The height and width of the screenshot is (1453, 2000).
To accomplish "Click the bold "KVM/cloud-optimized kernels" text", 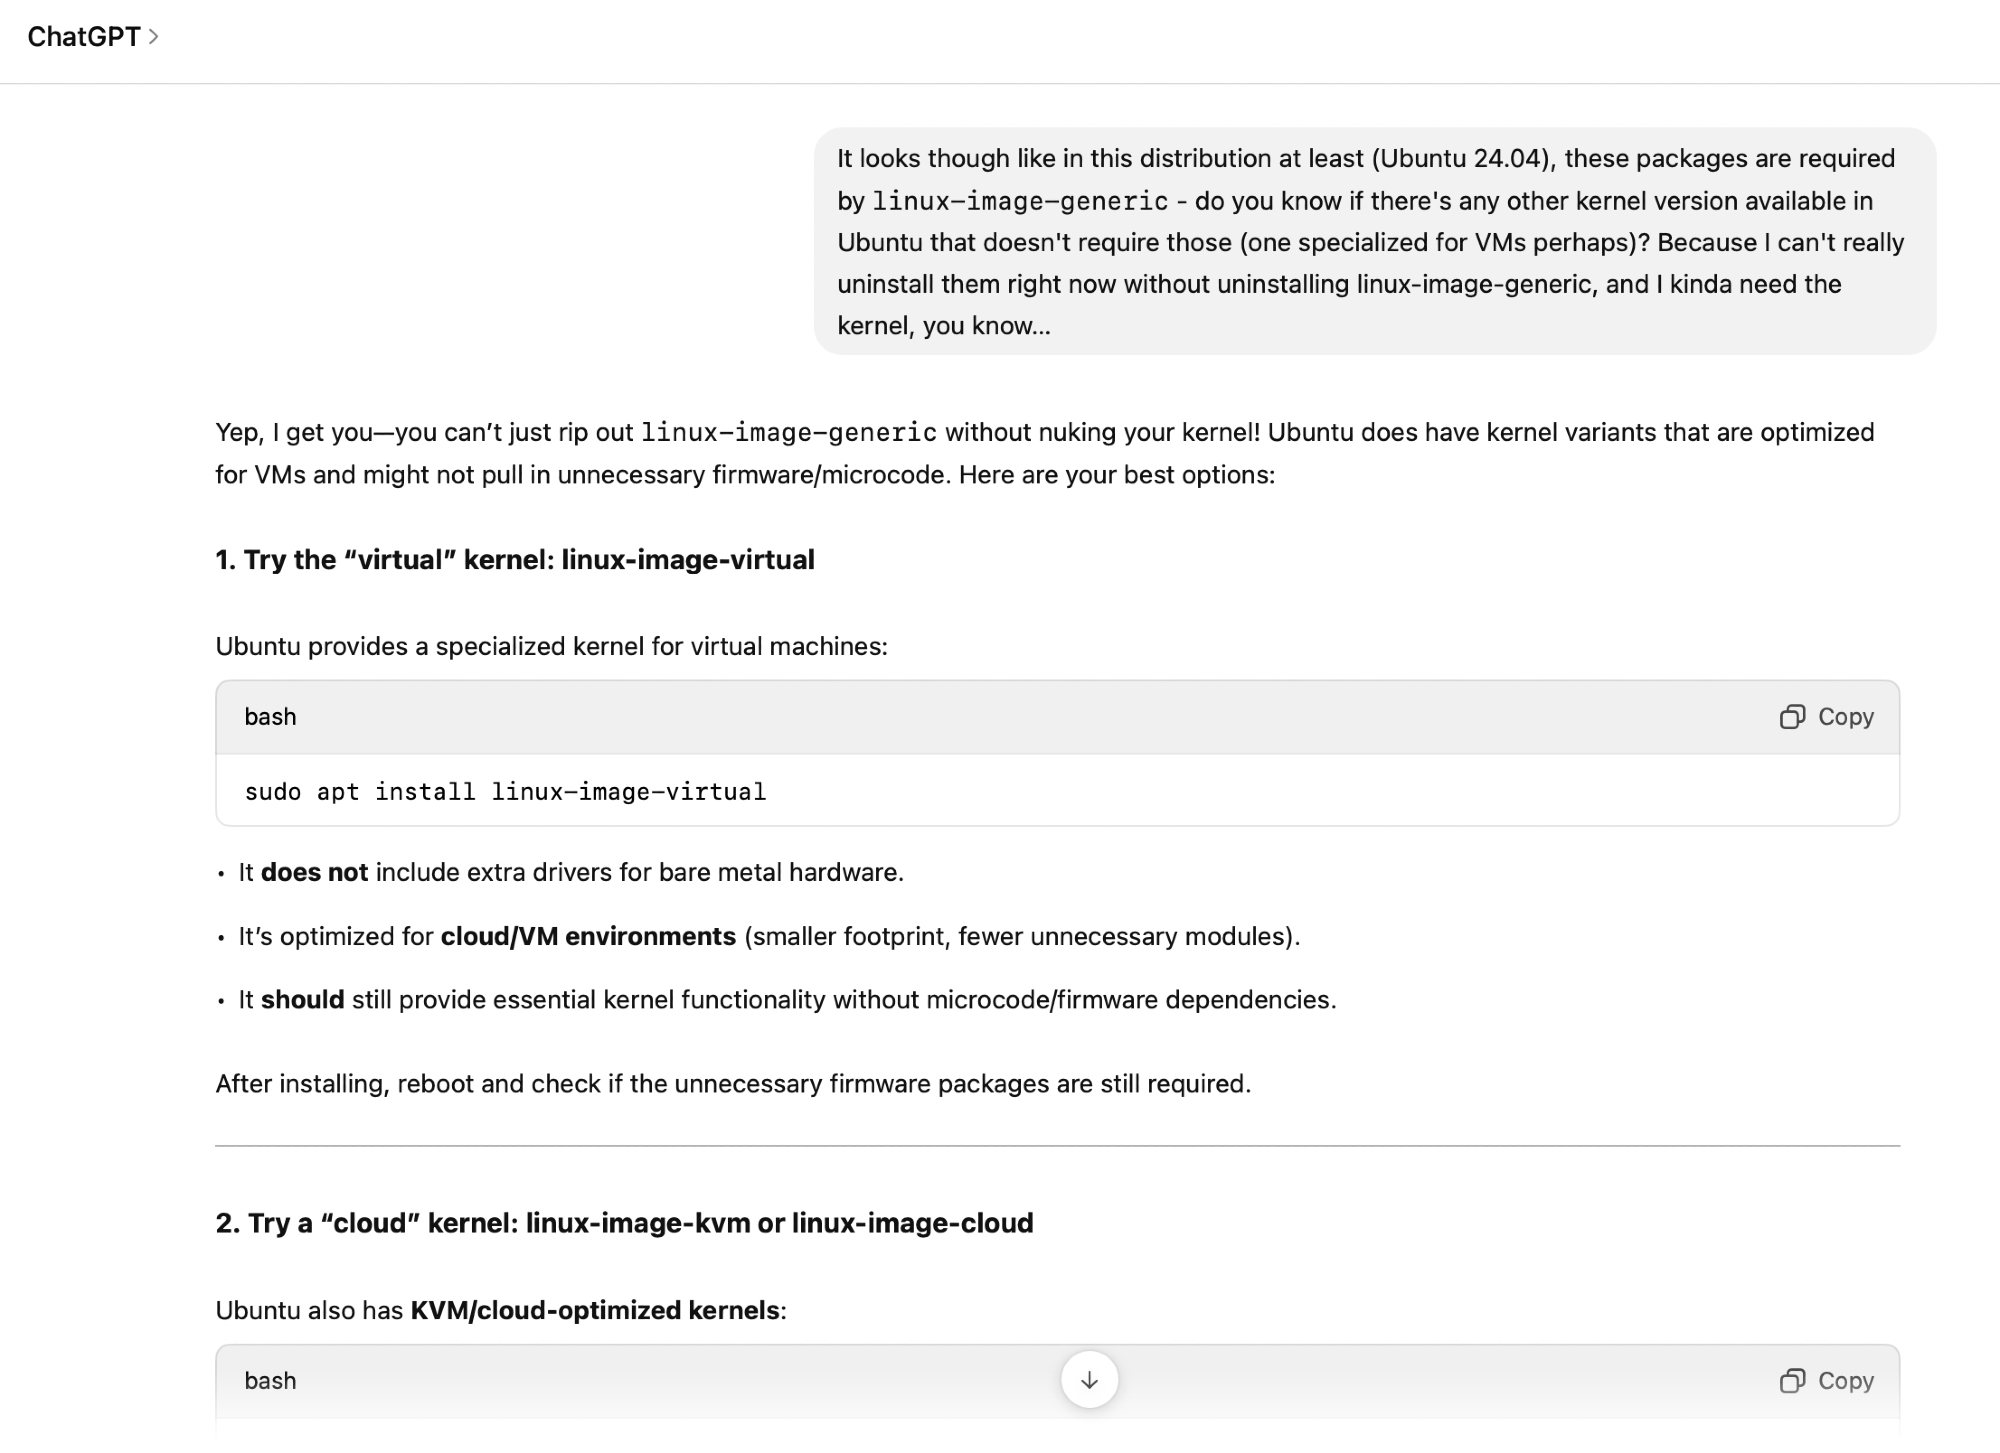I will coord(595,1310).
